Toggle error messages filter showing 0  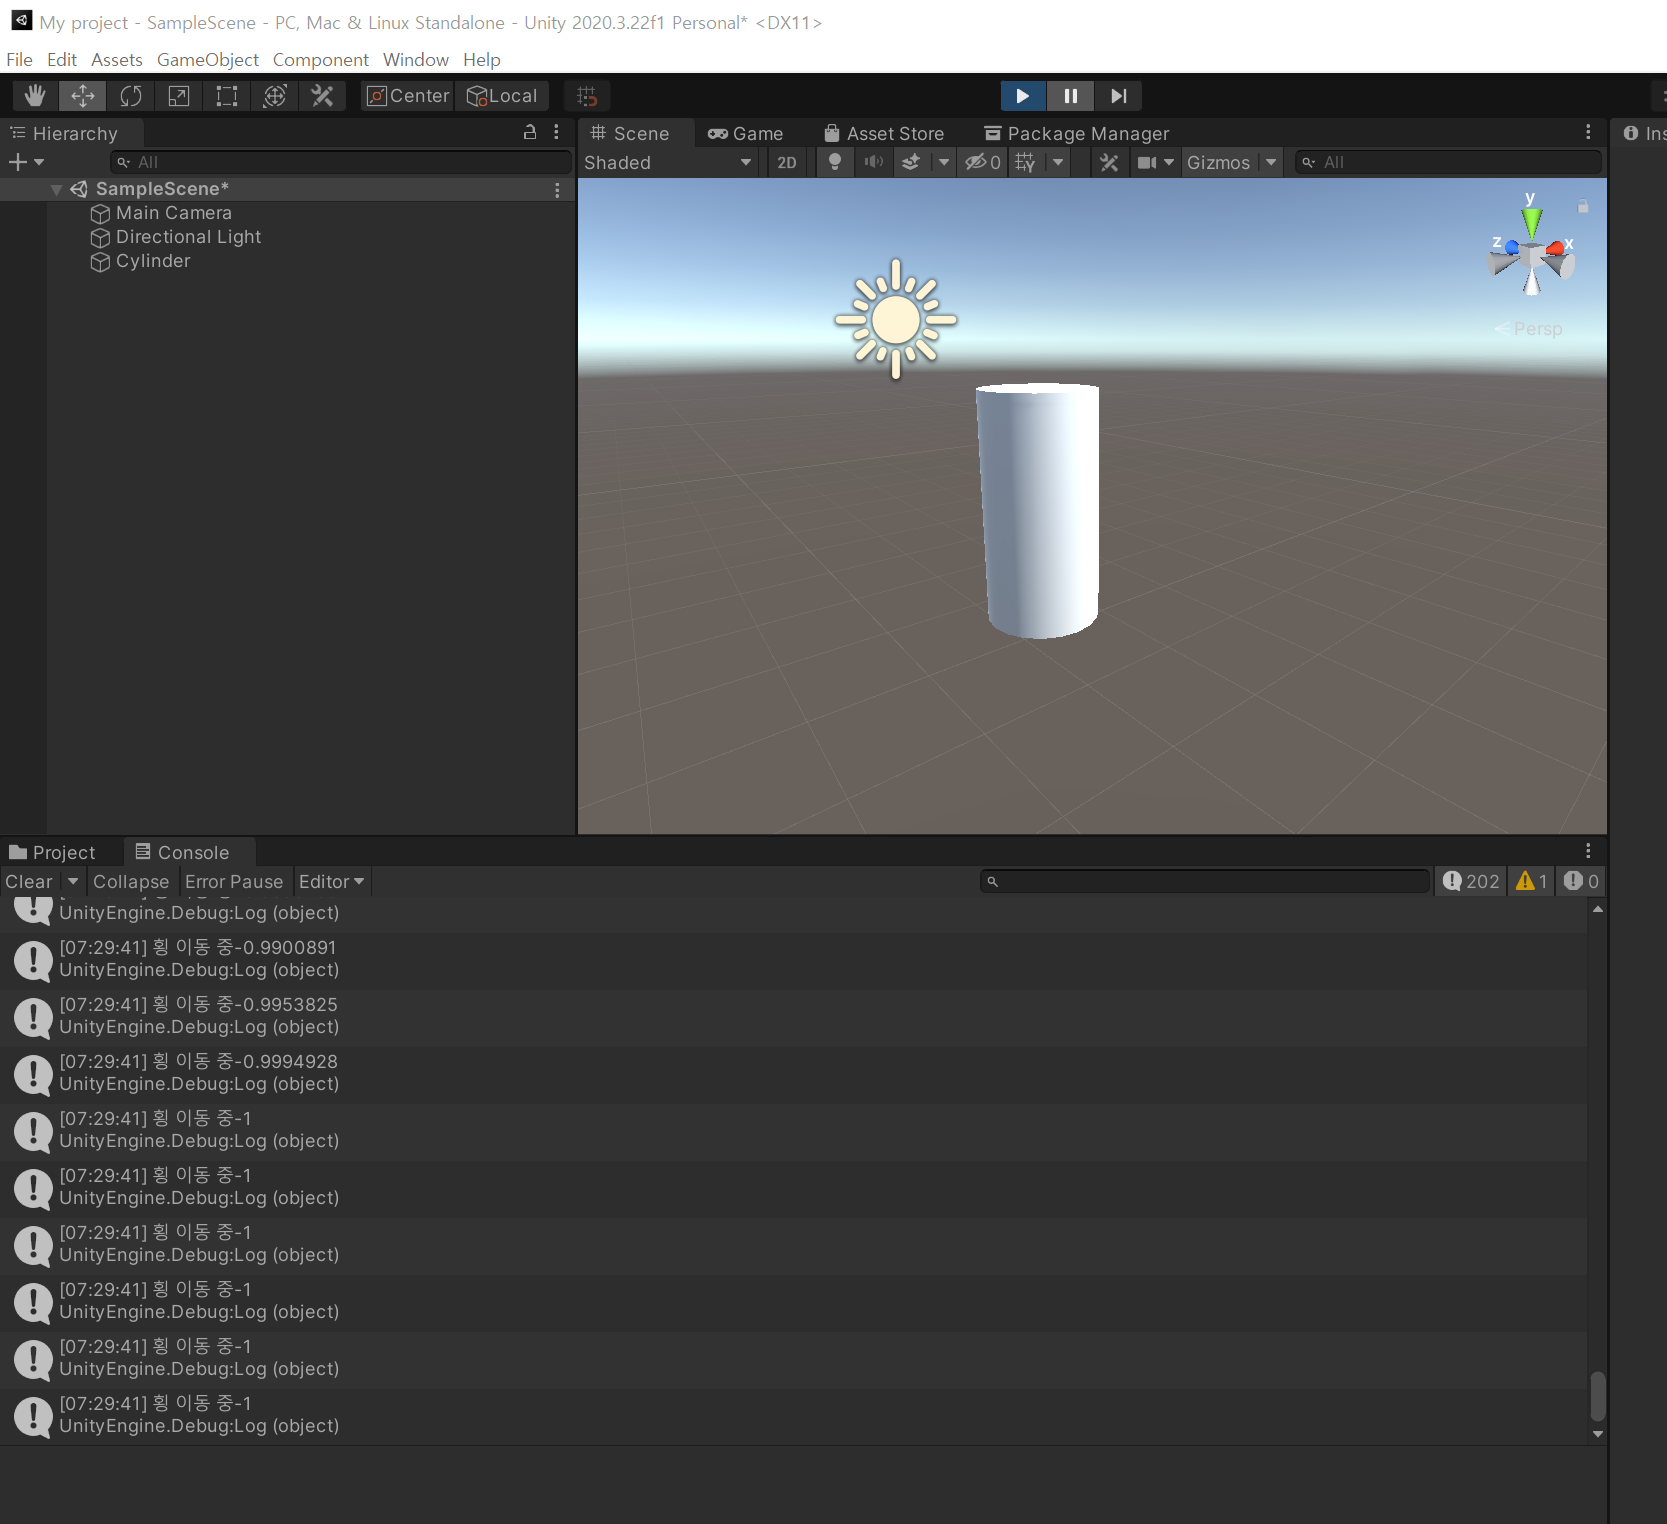point(1581,881)
